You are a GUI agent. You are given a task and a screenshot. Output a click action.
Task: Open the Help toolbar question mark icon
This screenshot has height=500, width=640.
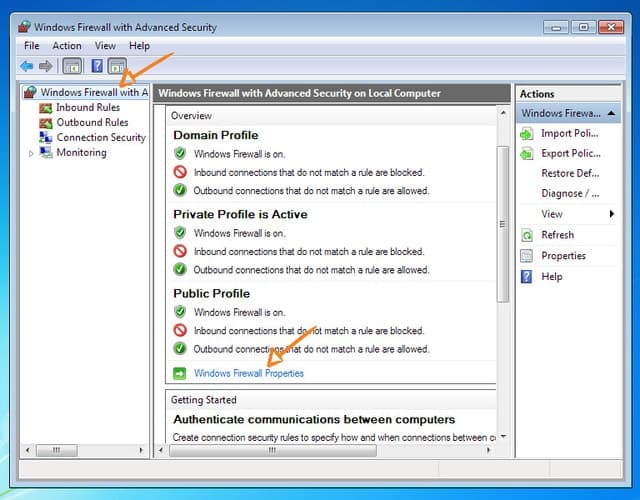coord(97,66)
